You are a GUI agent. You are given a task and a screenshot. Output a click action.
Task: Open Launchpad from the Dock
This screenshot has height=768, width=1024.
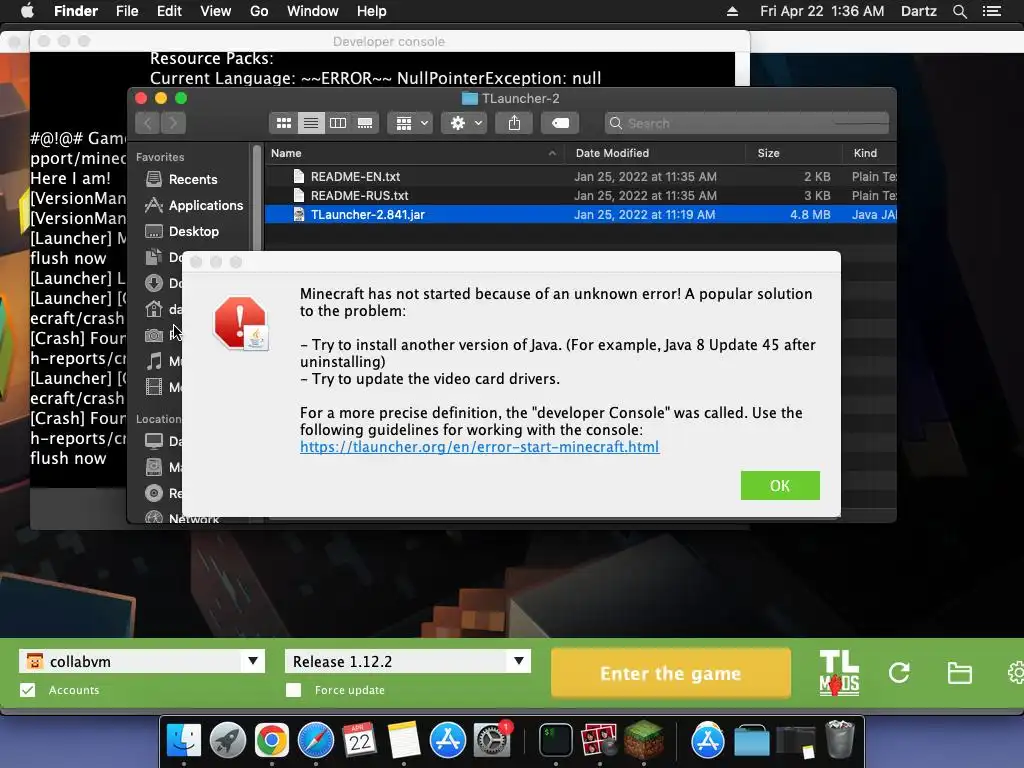(x=227, y=741)
